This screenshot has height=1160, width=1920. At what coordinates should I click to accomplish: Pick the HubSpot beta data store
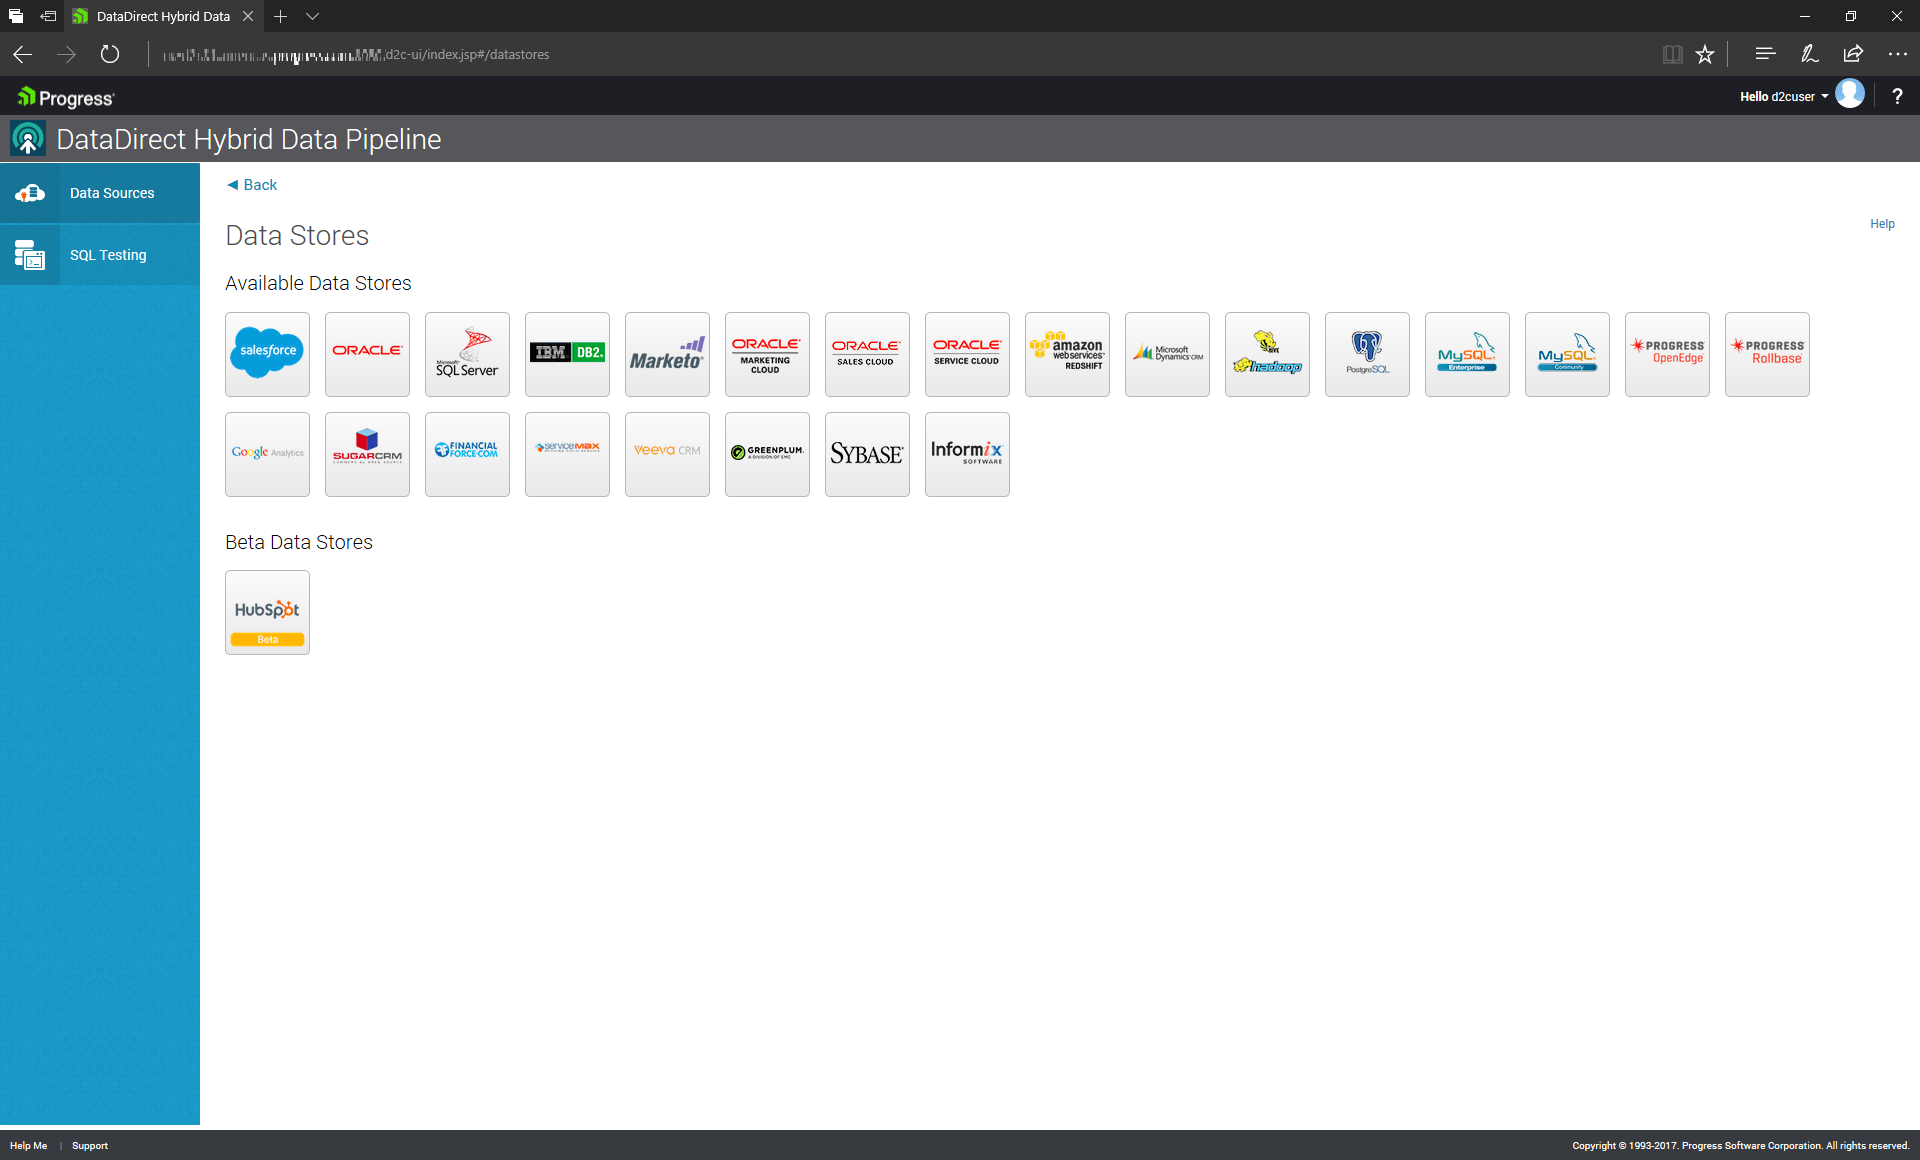click(x=267, y=612)
